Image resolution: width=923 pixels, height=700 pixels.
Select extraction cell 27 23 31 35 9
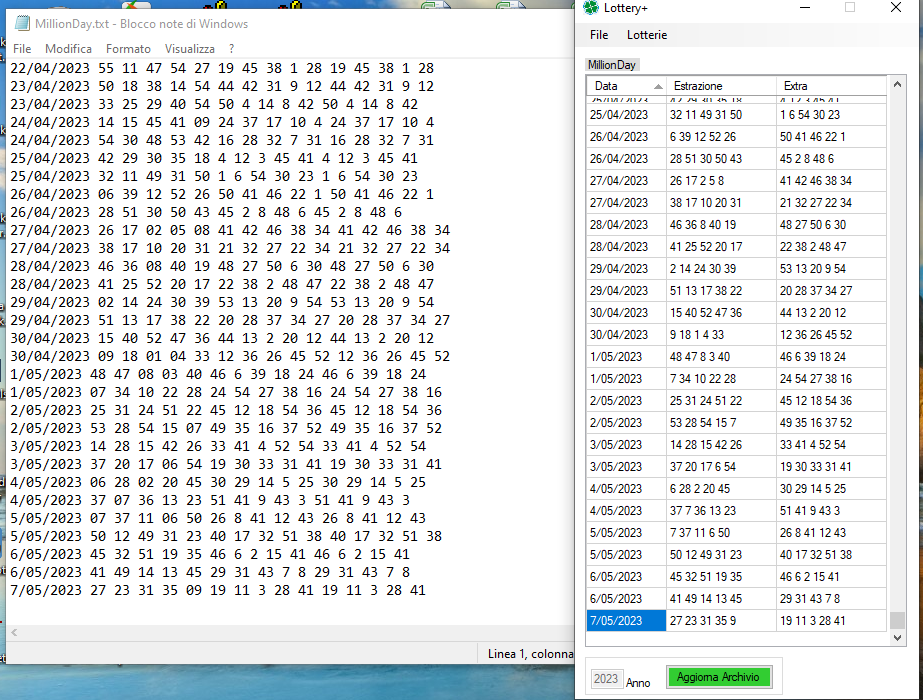[721, 621]
